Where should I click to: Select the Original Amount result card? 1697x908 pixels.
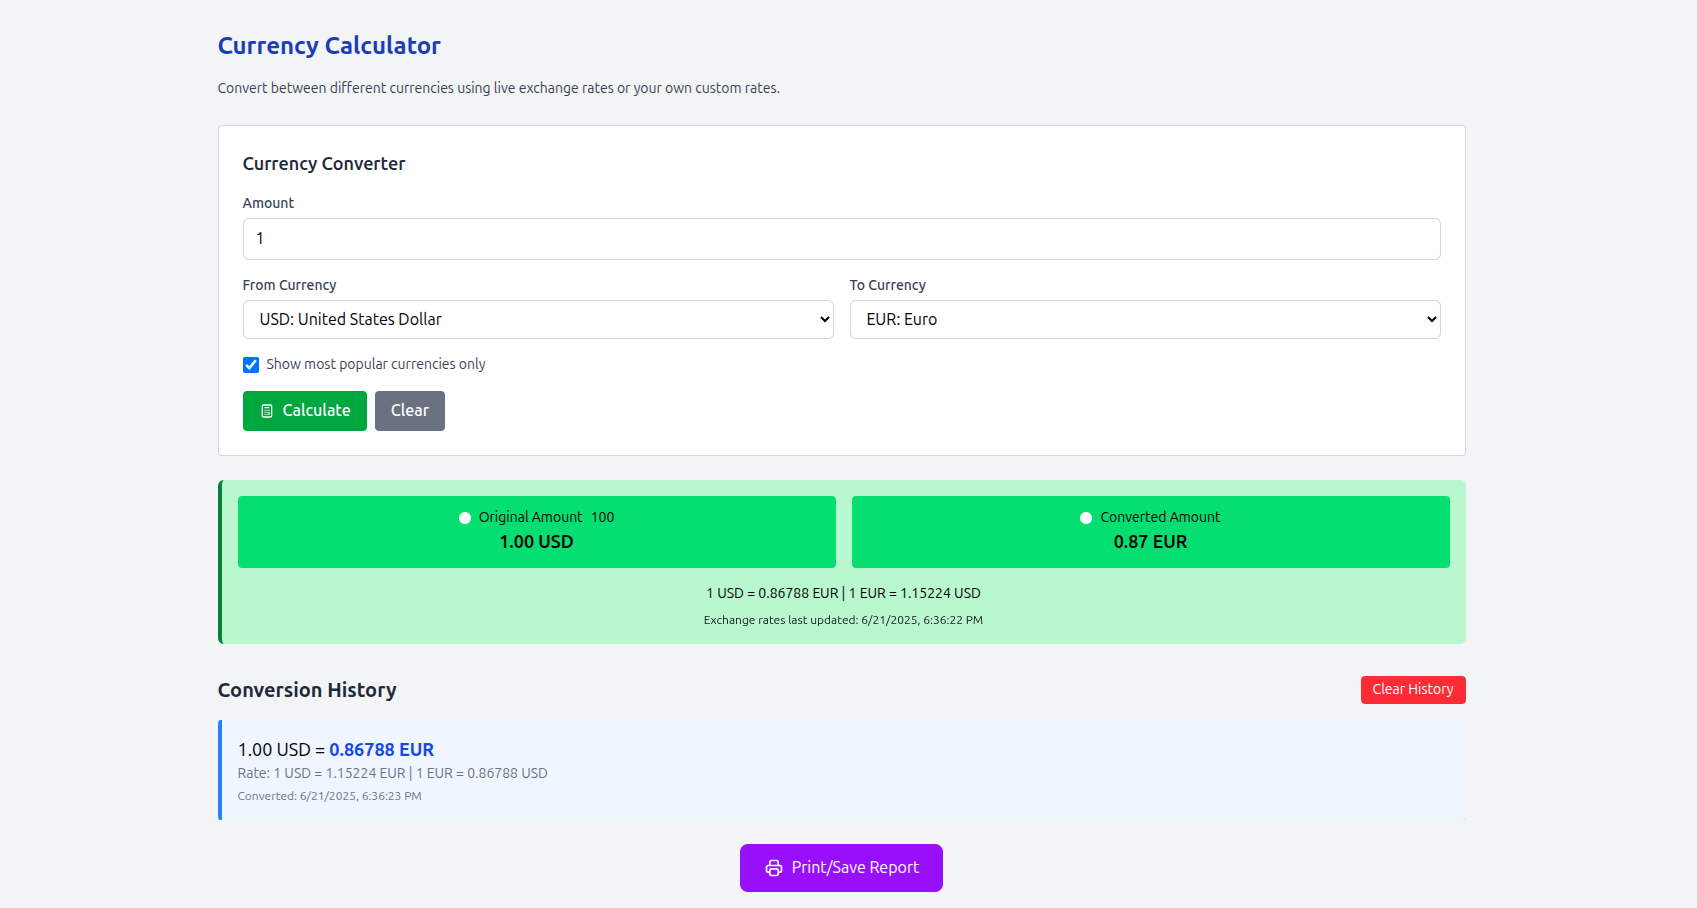coord(537,531)
